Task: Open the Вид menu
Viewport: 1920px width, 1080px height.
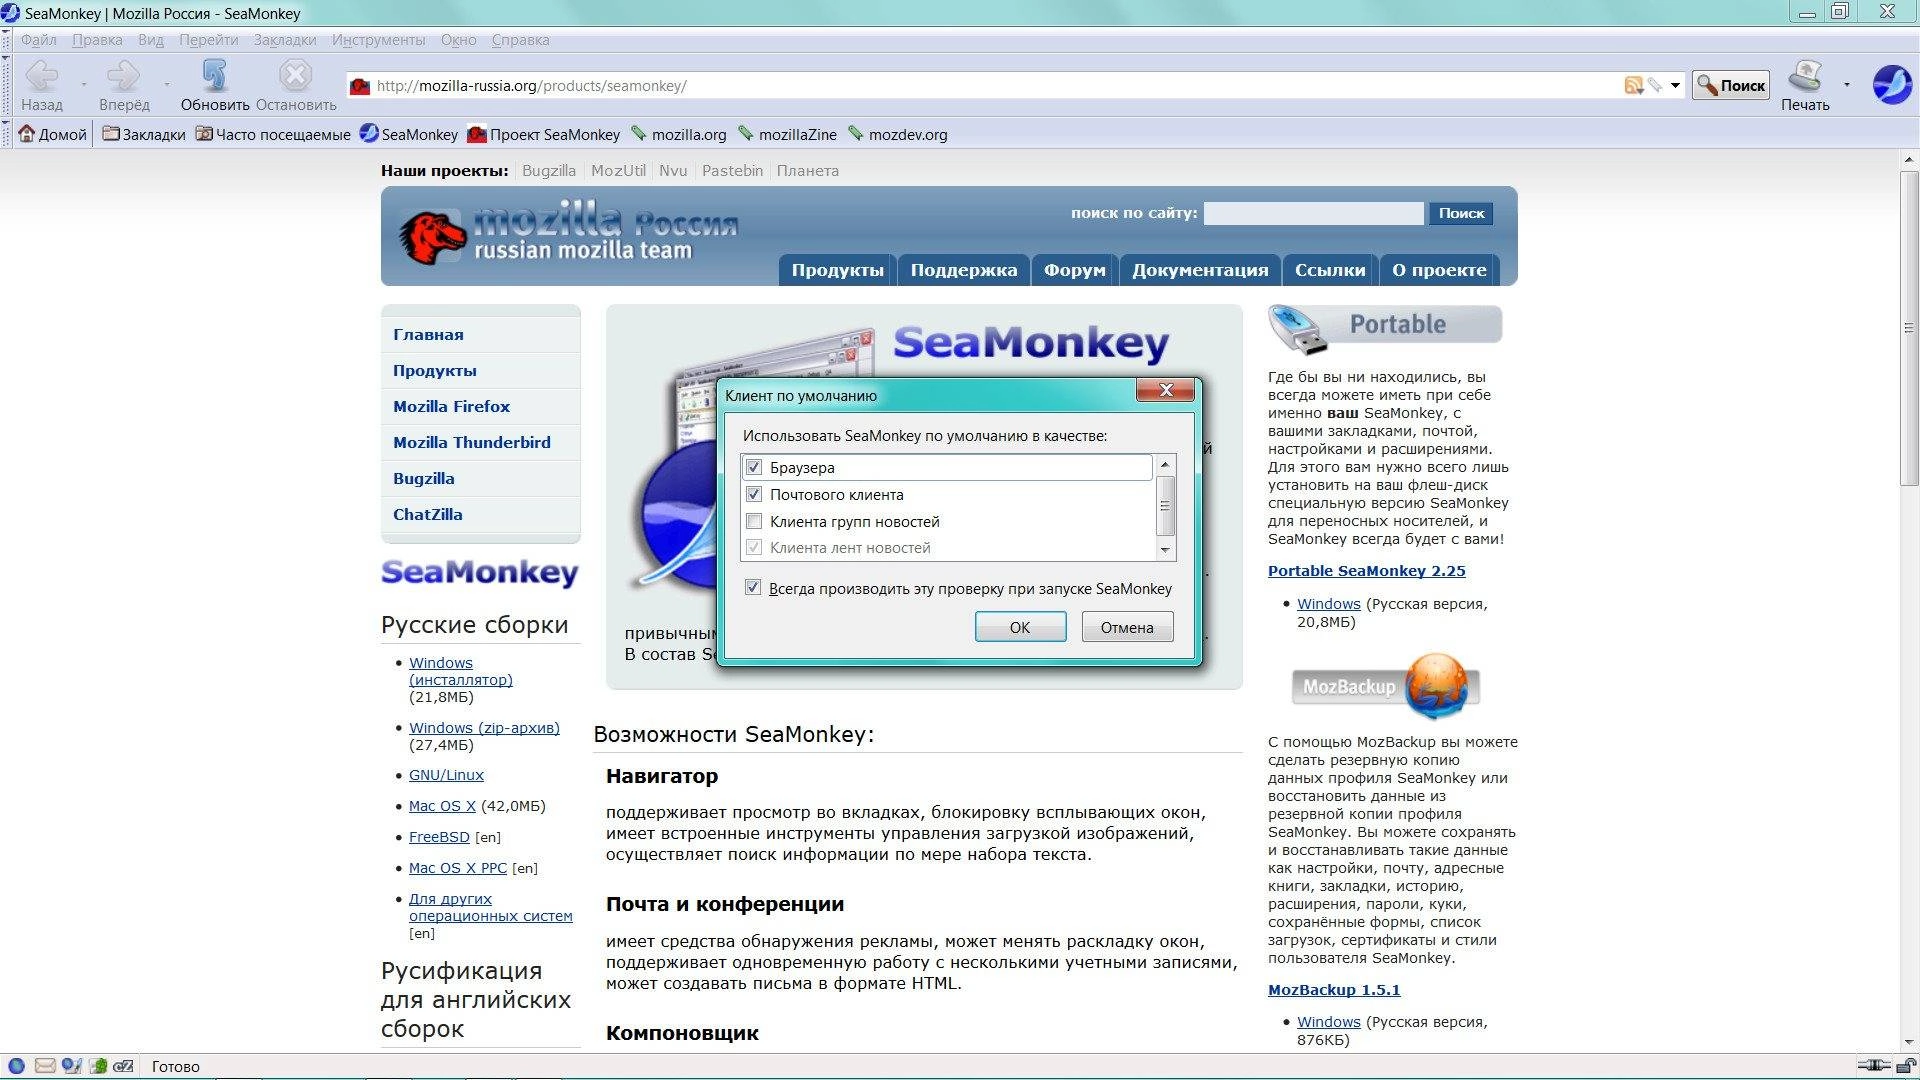Action: click(x=150, y=40)
